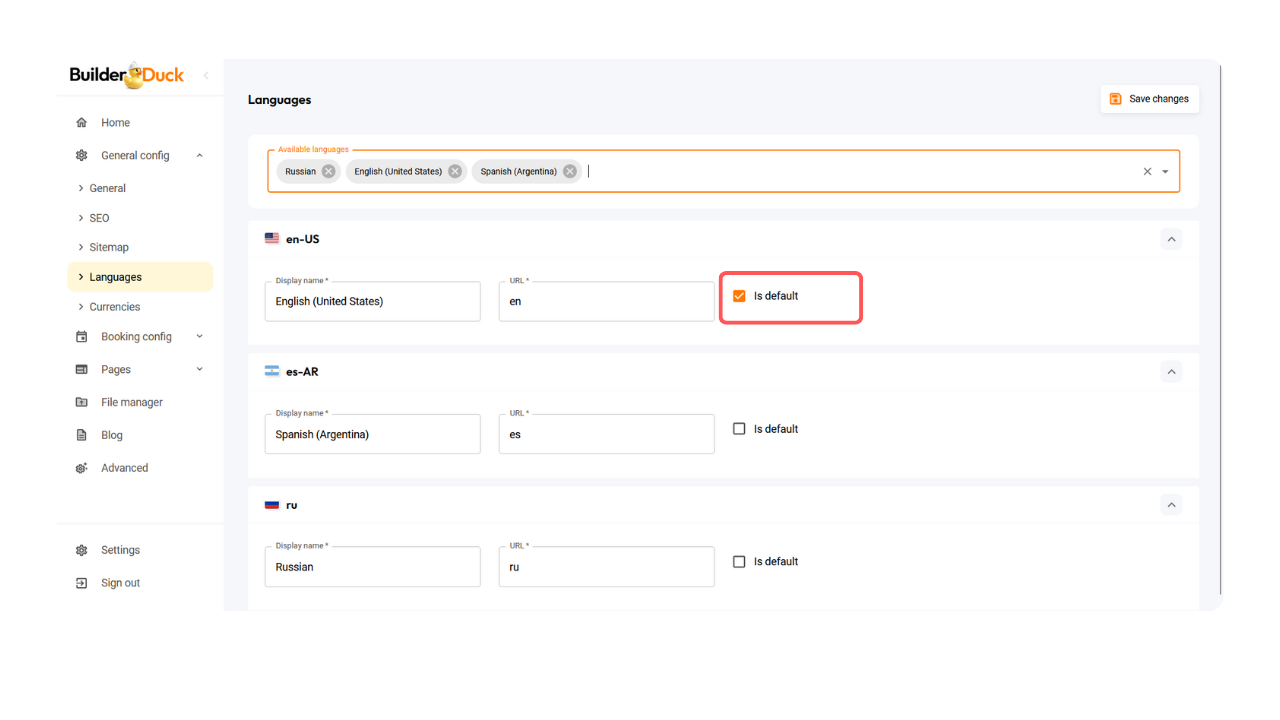Click the Save changes button
The height and width of the screenshot is (720, 1280).
[1149, 99]
